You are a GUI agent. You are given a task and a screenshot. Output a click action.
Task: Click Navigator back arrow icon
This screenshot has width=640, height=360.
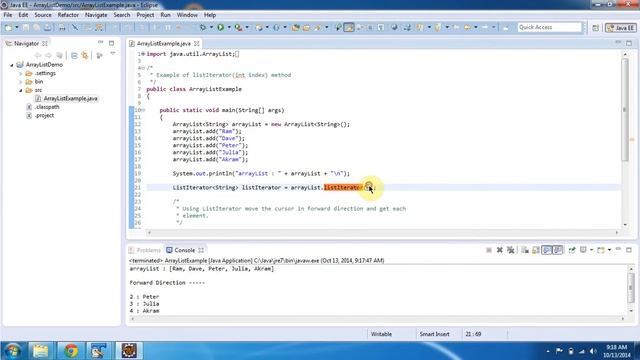38,55
